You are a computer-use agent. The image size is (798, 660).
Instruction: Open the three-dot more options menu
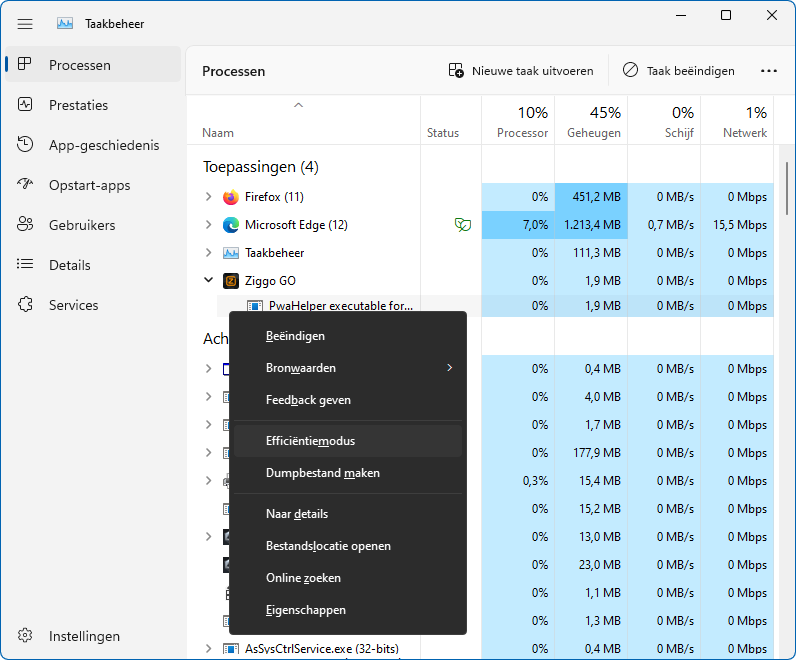coord(768,71)
